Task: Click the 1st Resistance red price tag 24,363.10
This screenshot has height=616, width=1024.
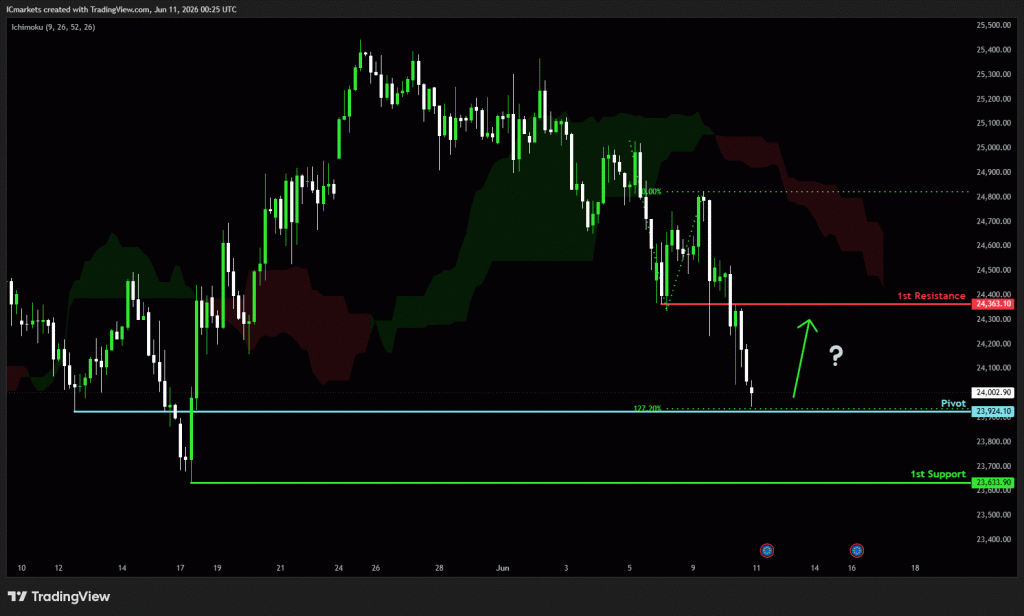Action: tap(993, 304)
